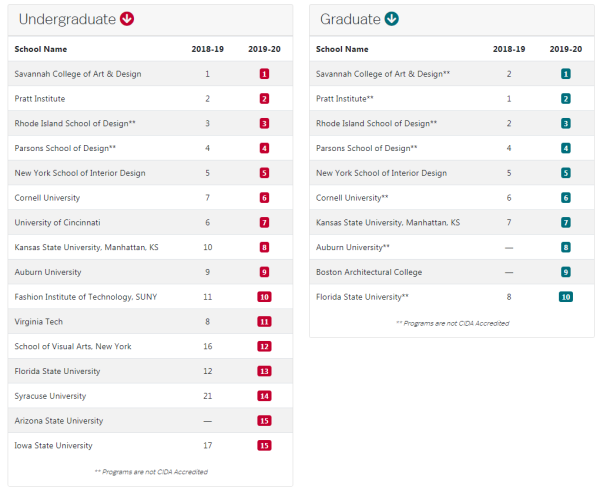600x489 pixels.
Task: Click red rank badge 1 for Savannah College
Action: click(x=264, y=73)
